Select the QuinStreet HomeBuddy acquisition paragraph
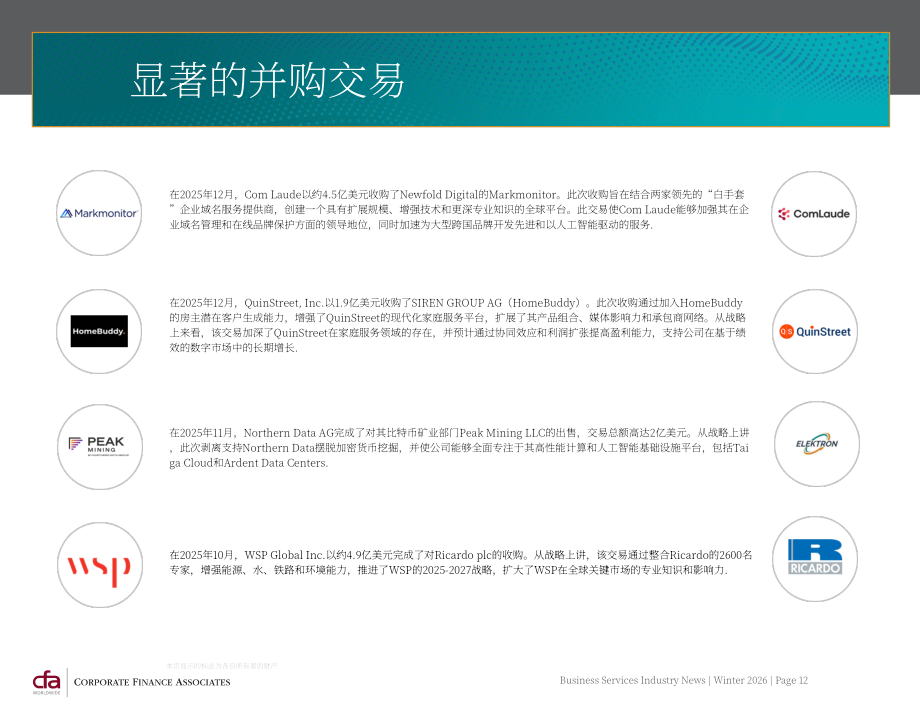This screenshot has height=711, width=920. pyautogui.click(x=458, y=325)
